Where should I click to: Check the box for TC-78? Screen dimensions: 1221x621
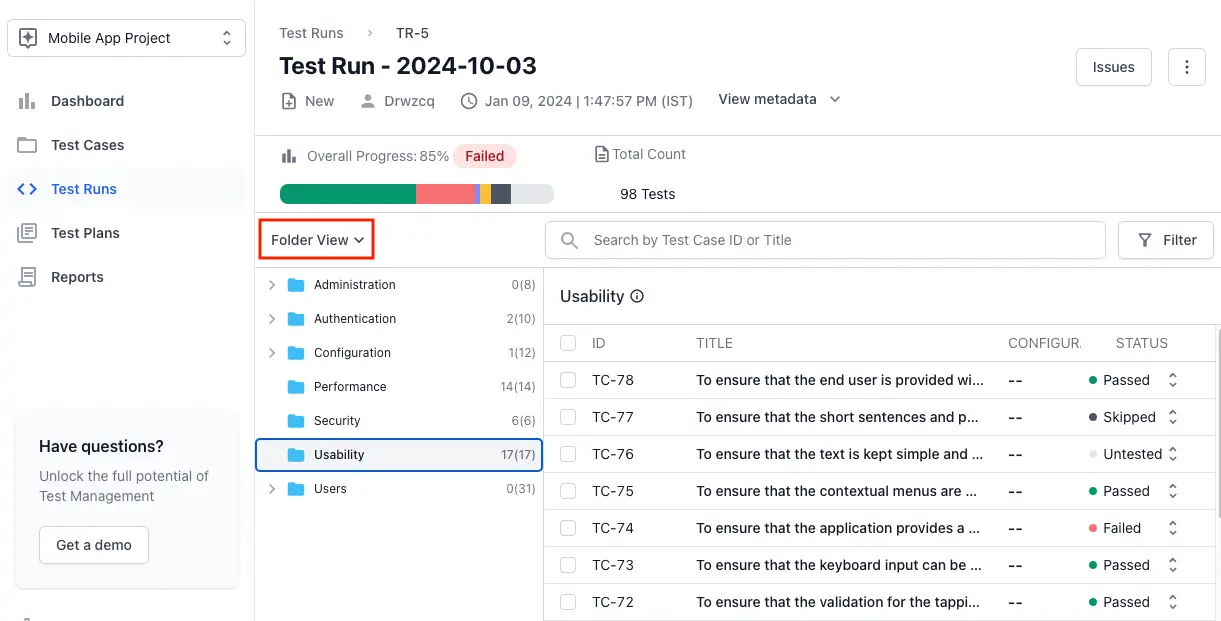568,380
